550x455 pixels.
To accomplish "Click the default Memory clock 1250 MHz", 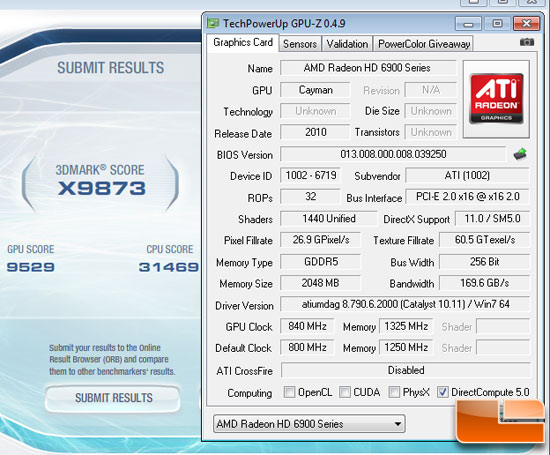I will coord(406,347).
